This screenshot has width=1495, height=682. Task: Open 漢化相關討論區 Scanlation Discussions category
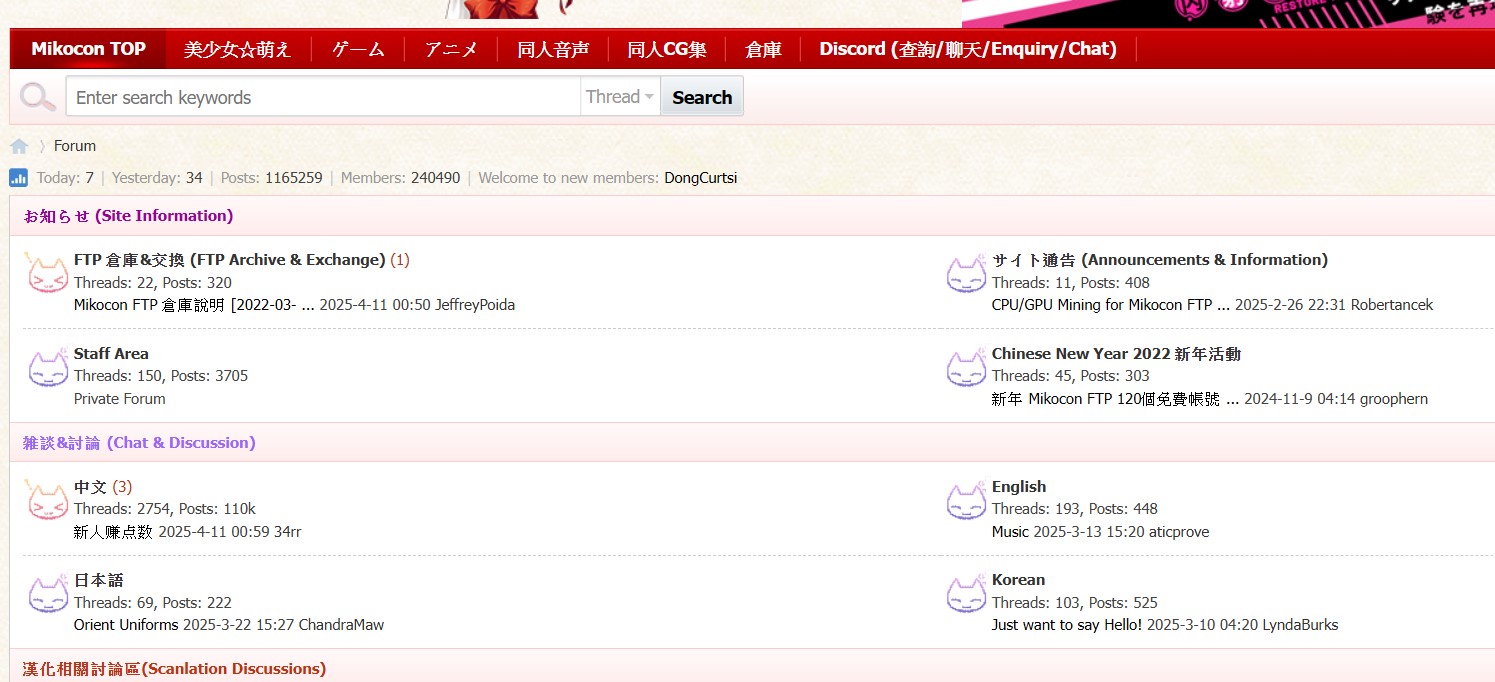[174, 669]
